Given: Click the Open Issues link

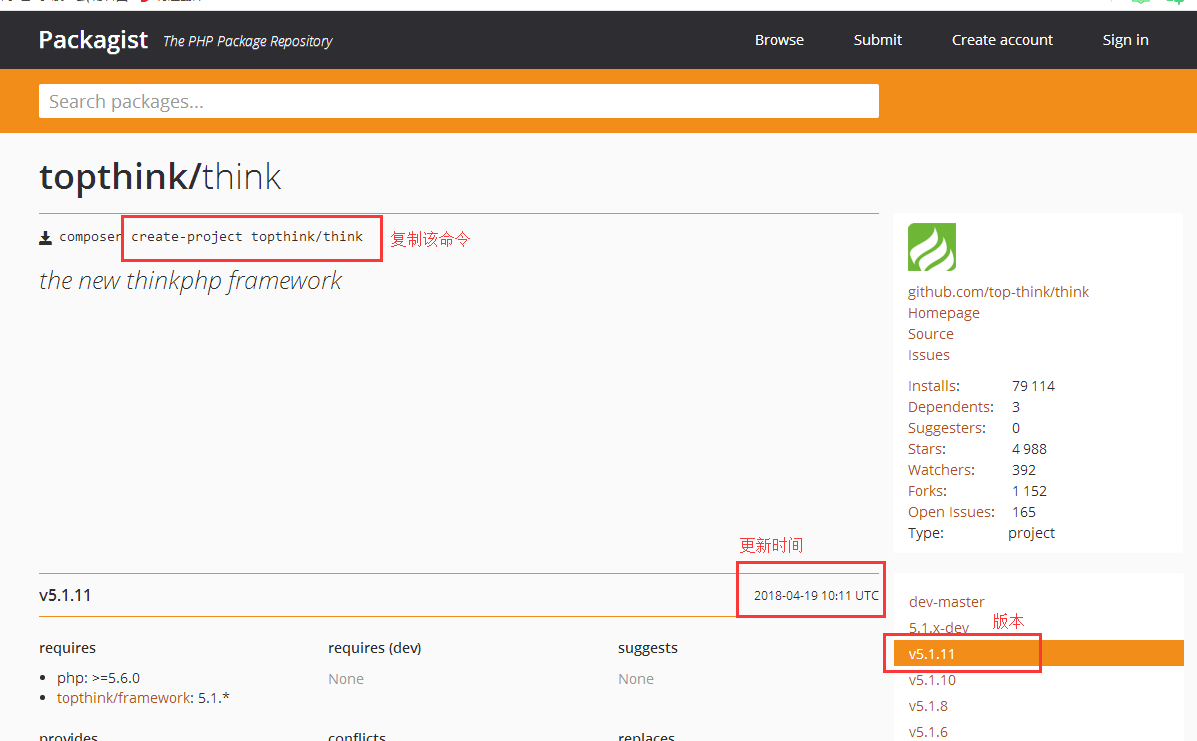Looking at the screenshot, I should pyautogui.click(x=951, y=512).
